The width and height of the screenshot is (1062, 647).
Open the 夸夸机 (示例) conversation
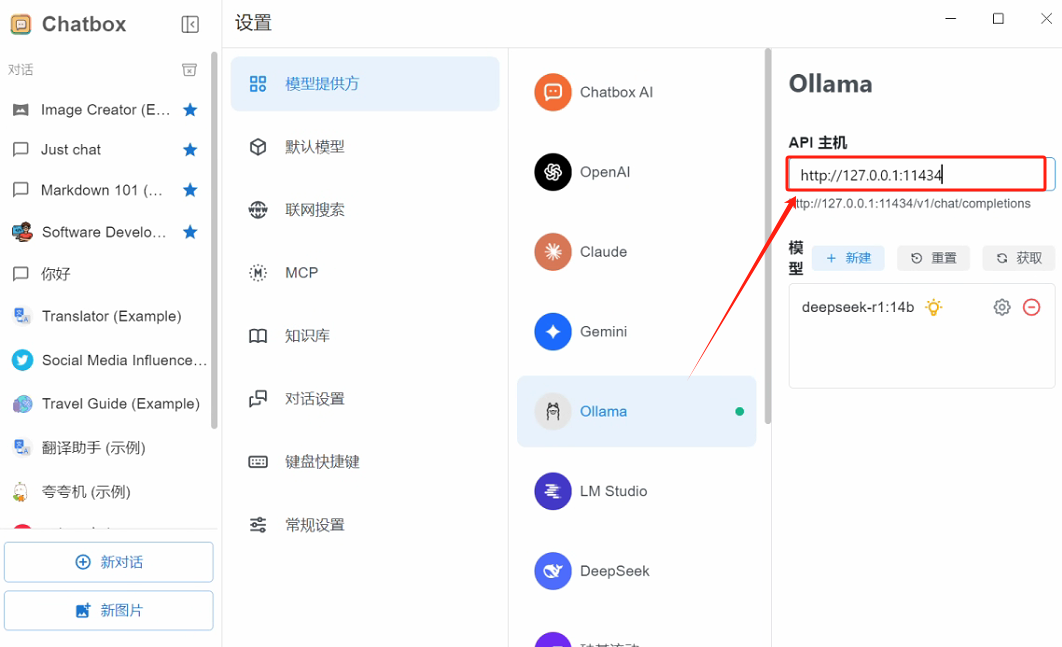click(x=106, y=492)
